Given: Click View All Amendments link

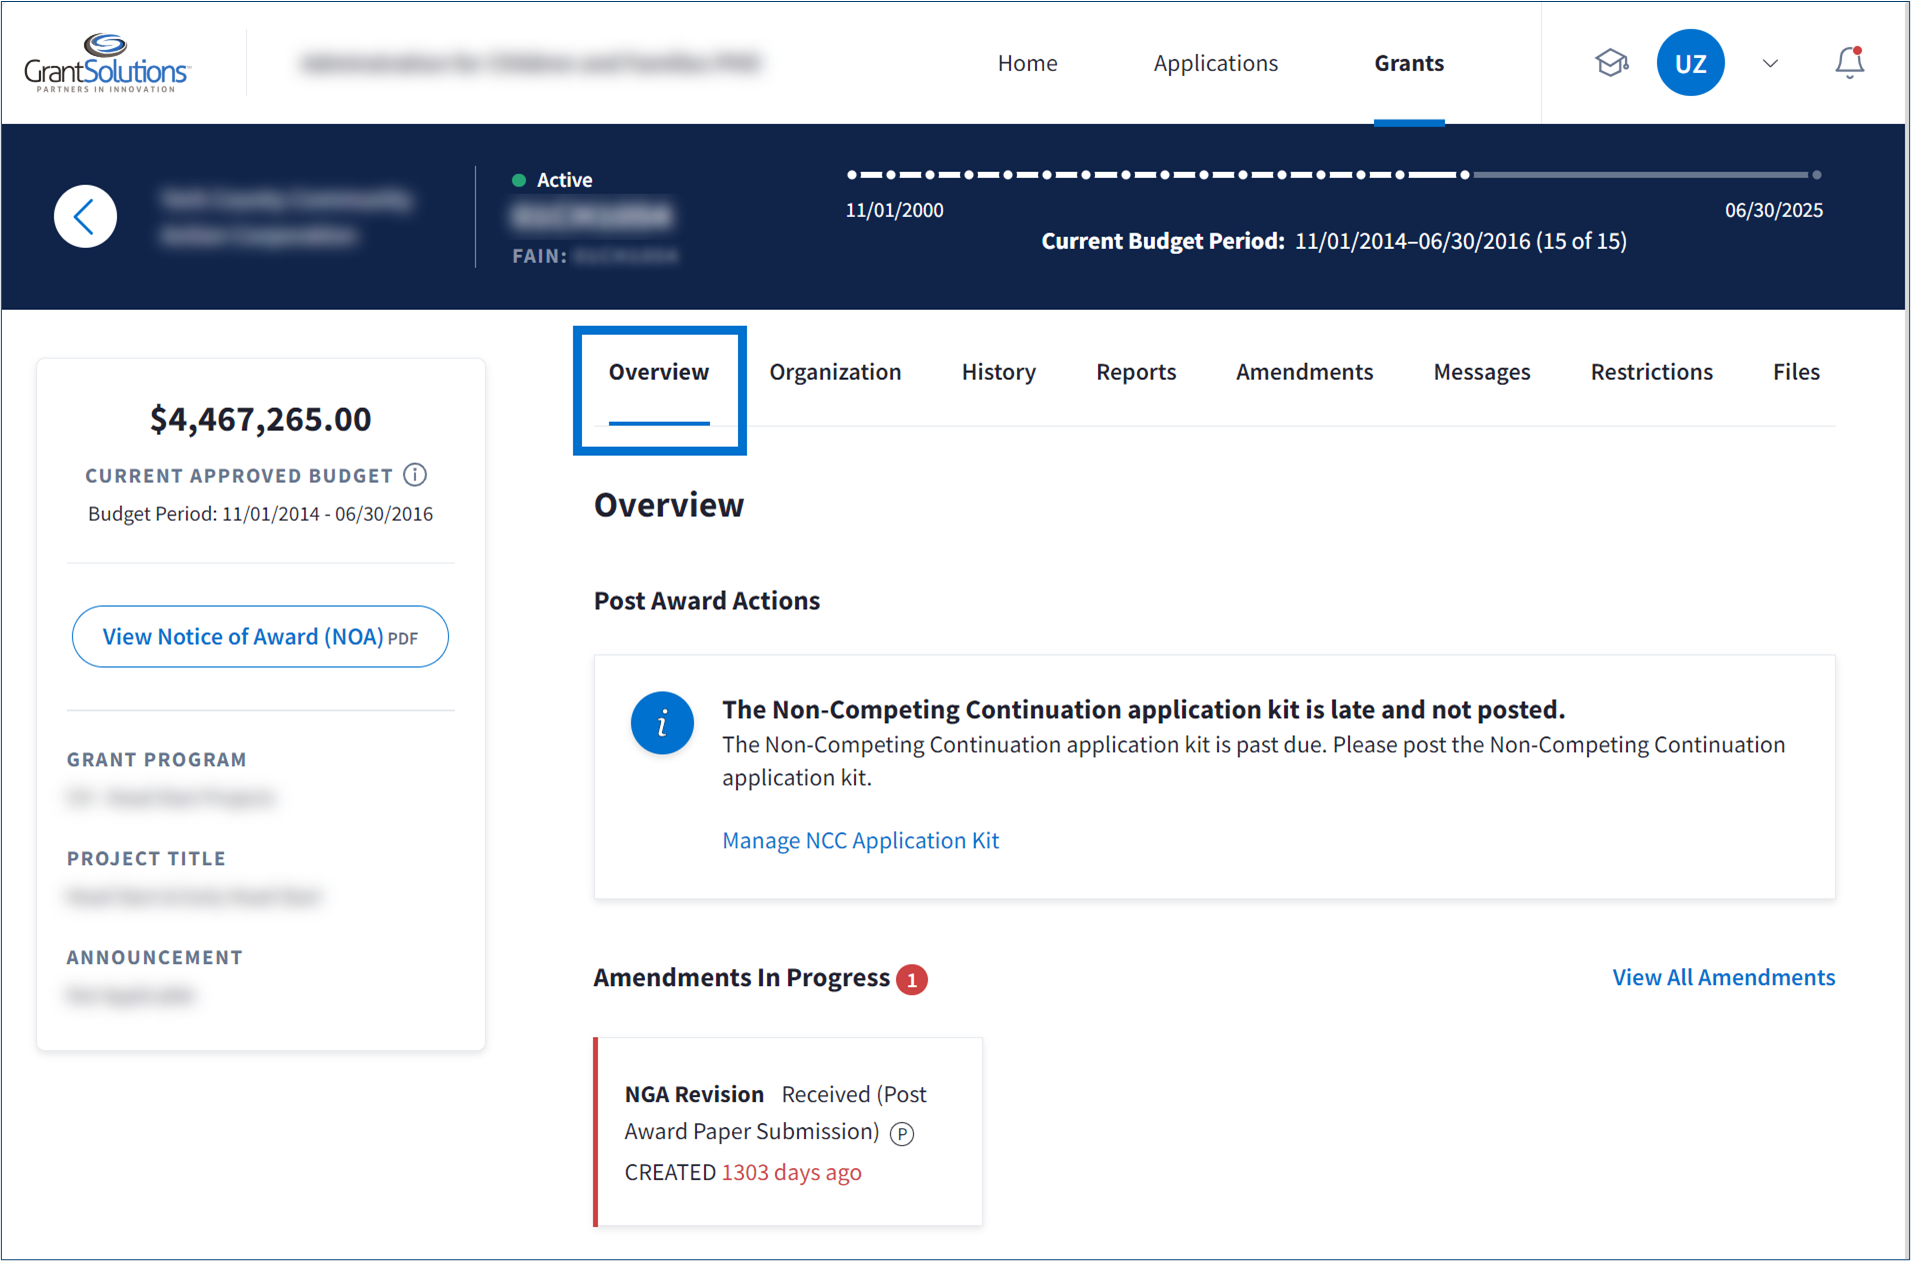Looking at the screenshot, I should [1723, 977].
